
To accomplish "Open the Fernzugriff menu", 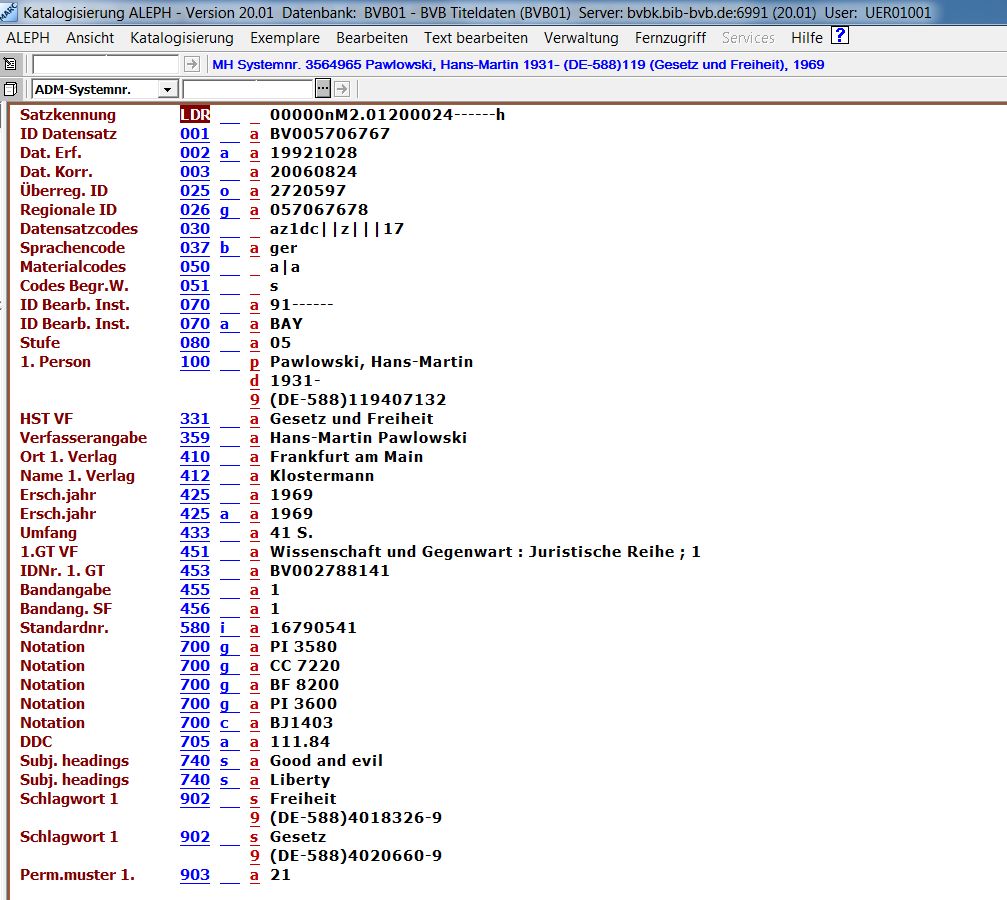I will point(670,38).
